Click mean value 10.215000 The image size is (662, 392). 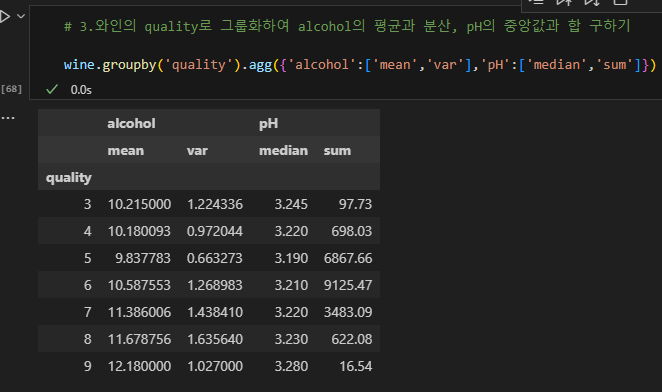click(139, 204)
